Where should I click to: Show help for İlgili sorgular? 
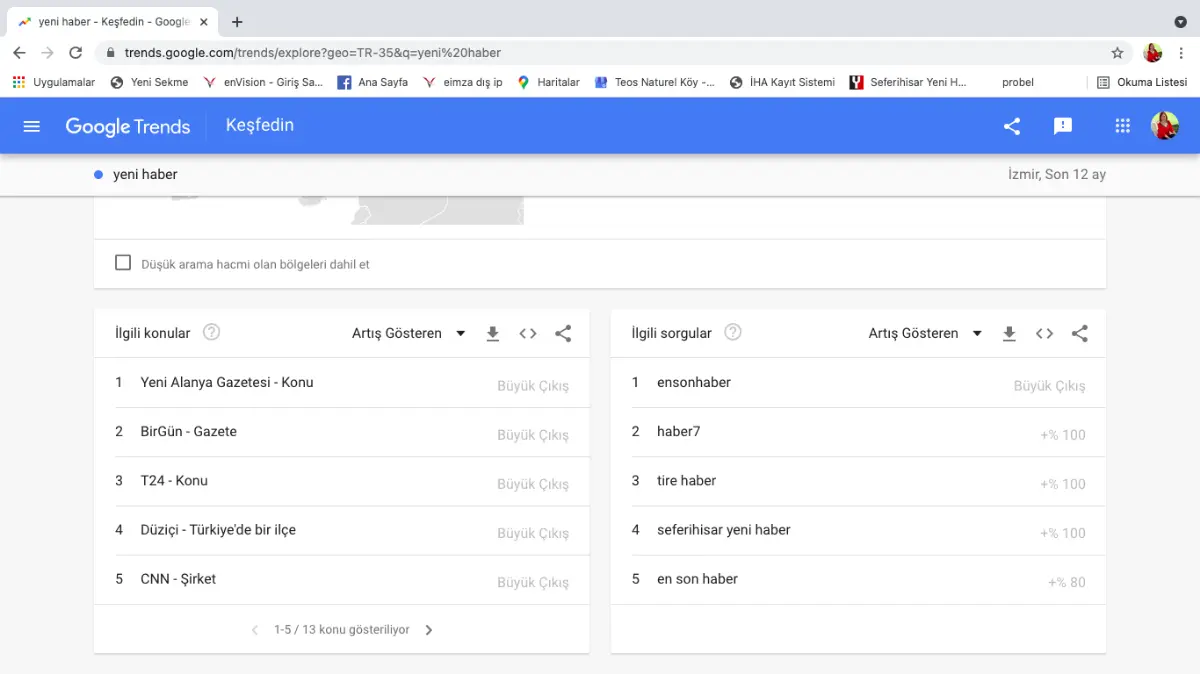(733, 332)
